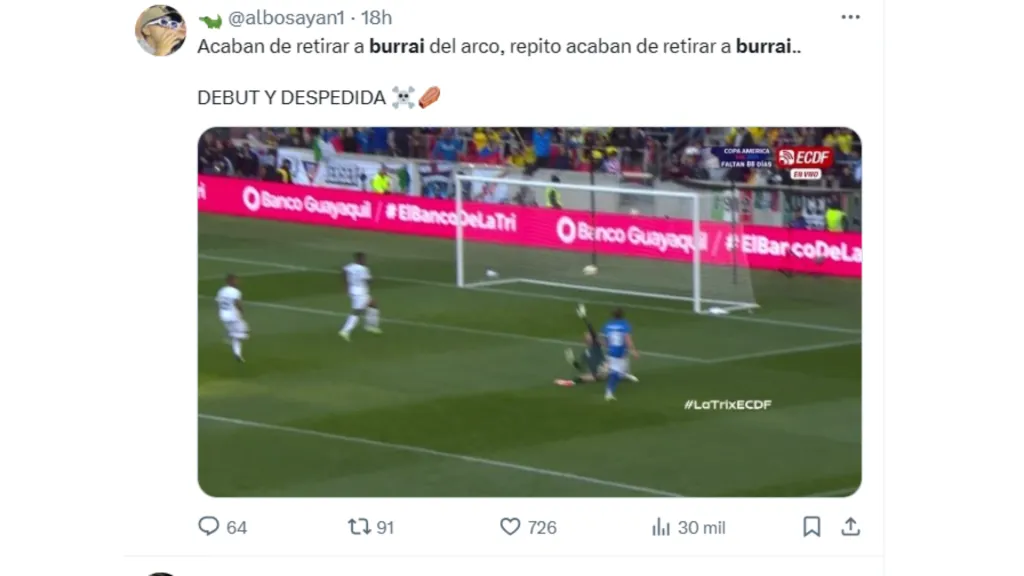The width and height of the screenshot is (1024, 576).
Task: Click the 64 replies count
Action: tap(236, 528)
